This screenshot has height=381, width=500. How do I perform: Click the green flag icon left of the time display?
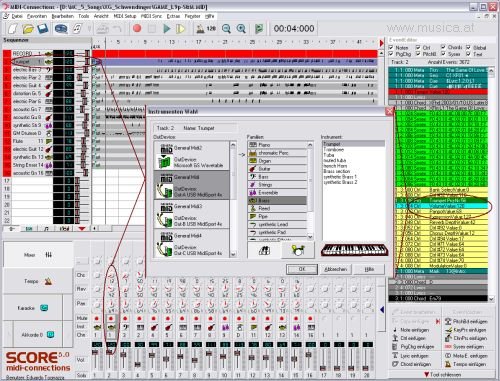tap(259, 29)
